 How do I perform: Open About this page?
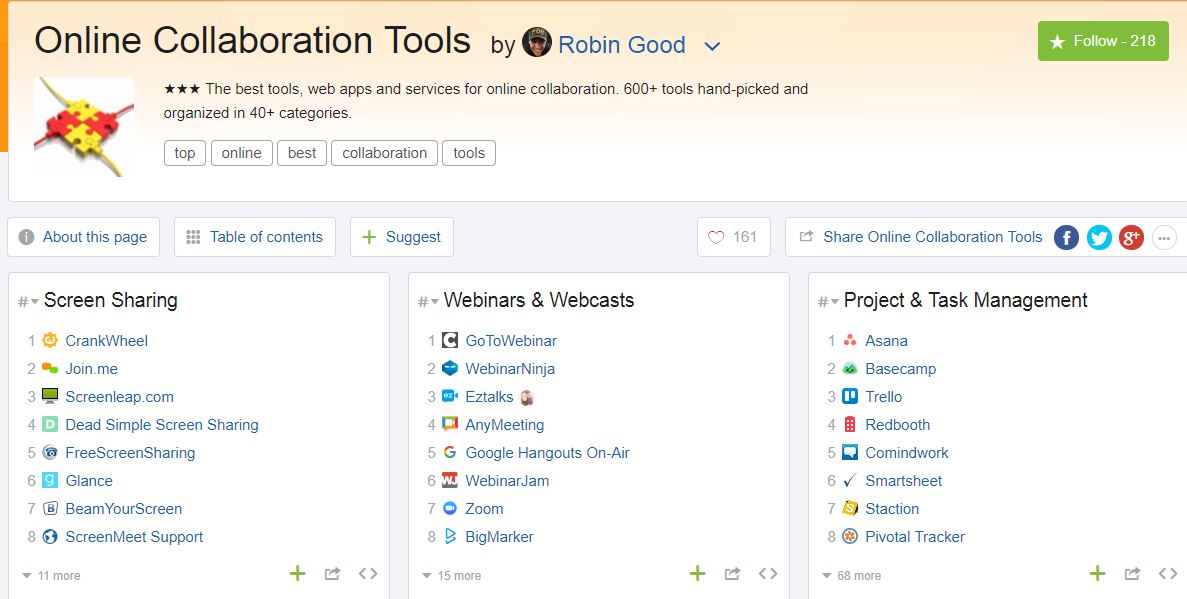[82, 237]
